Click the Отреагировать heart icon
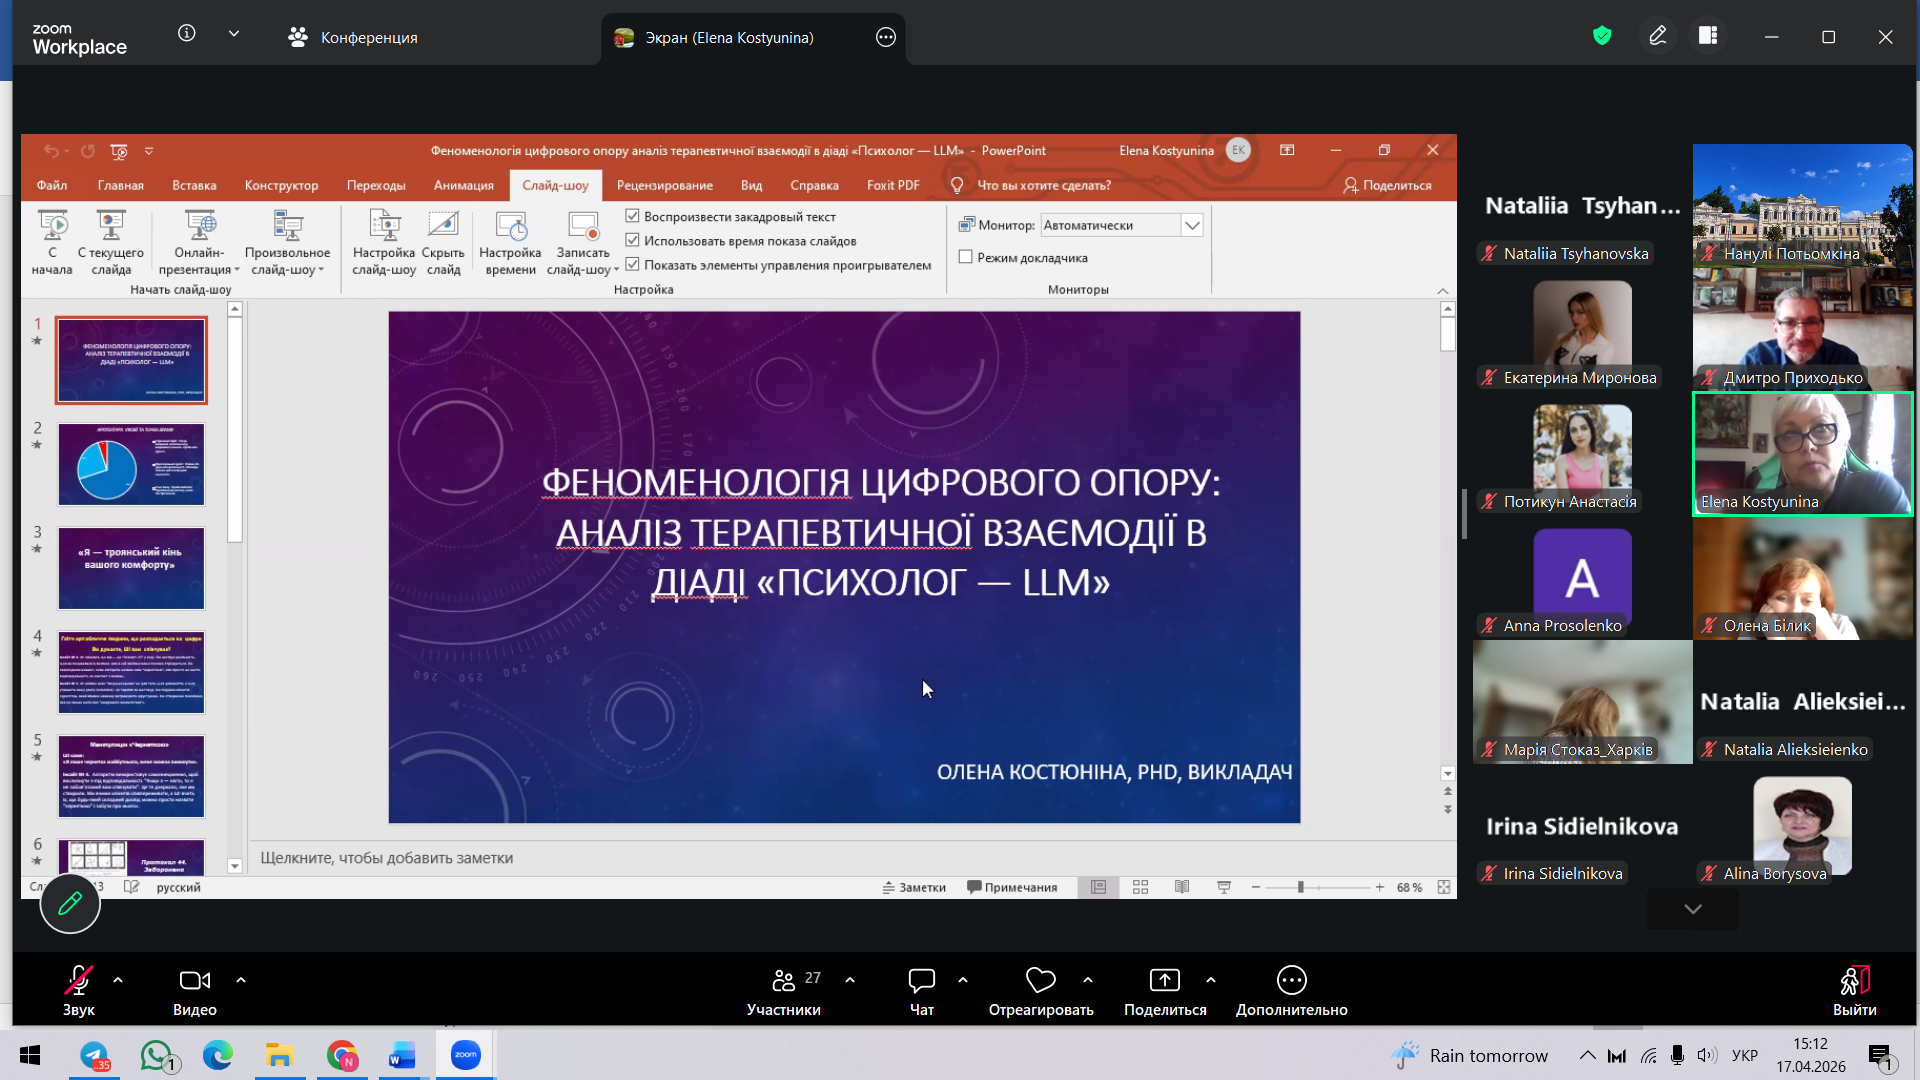Image resolution: width=1920 pixels, height=1080 pixels. 1040,981
